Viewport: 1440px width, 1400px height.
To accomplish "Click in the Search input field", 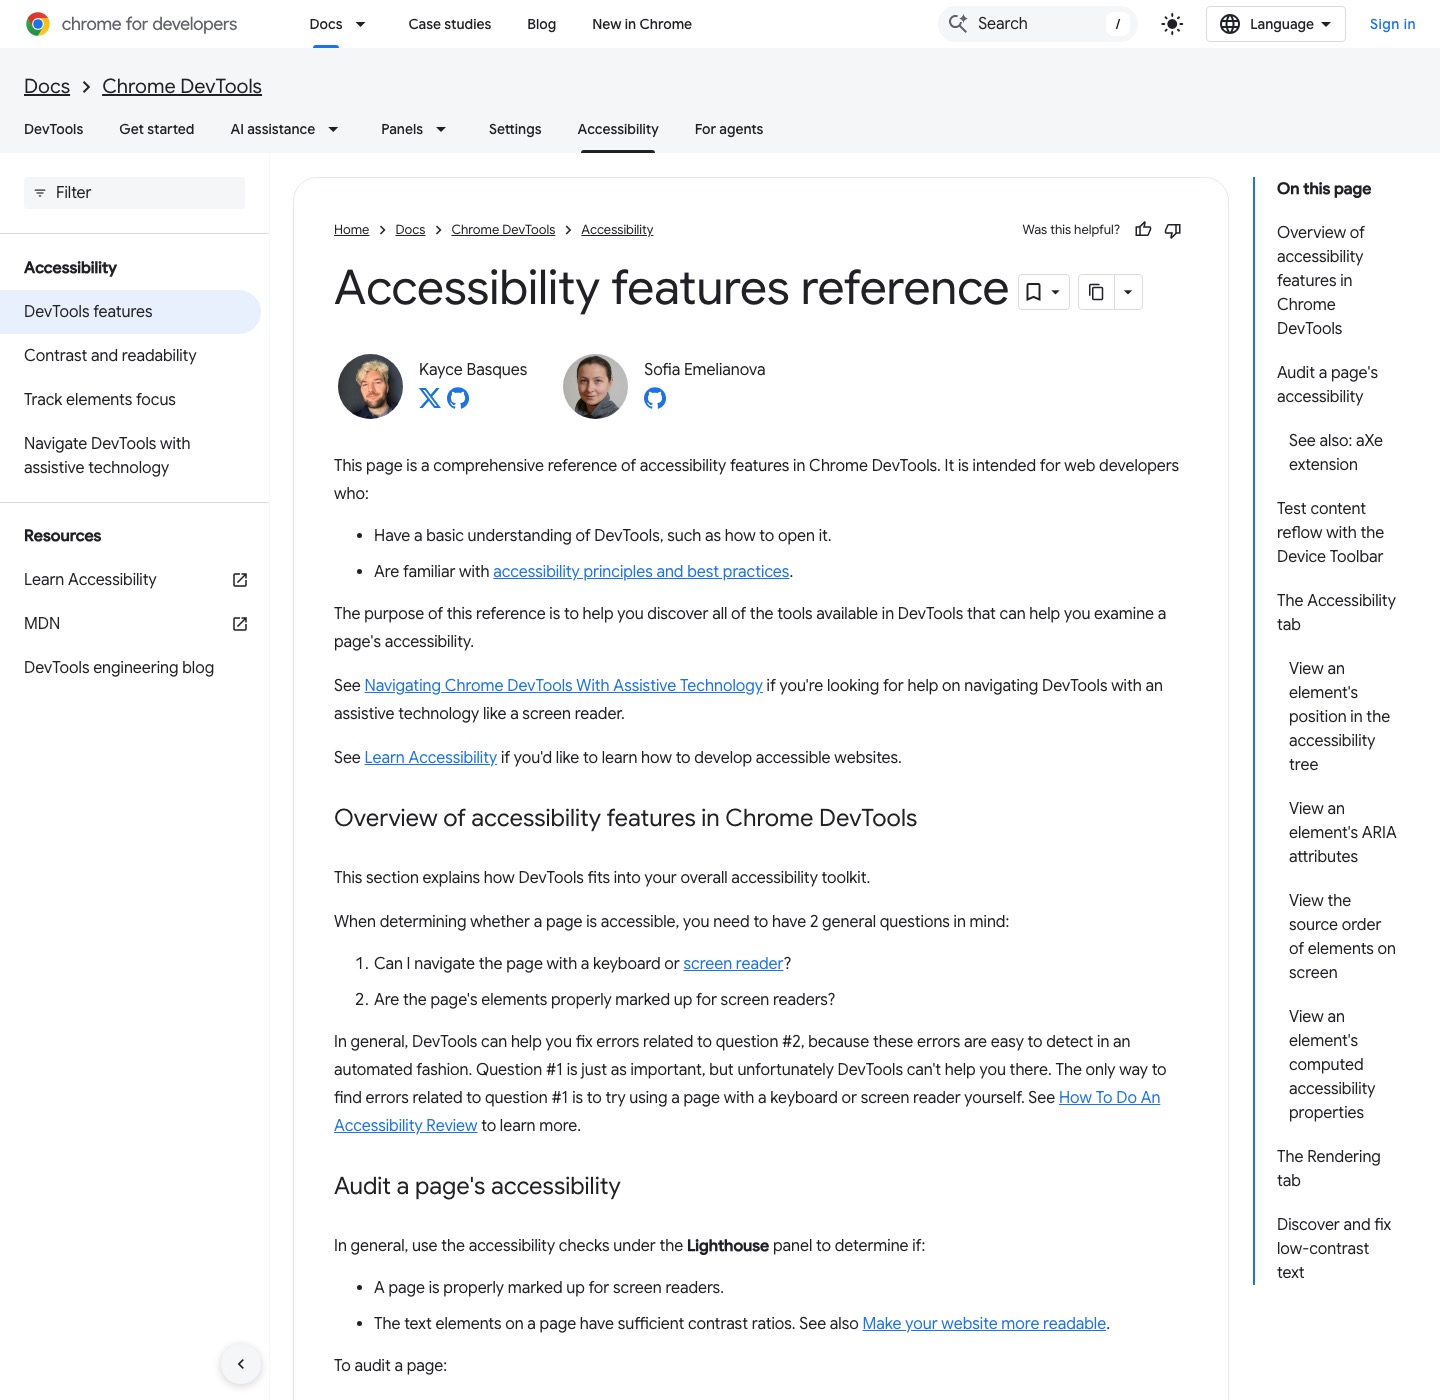I will point(1038,24).
